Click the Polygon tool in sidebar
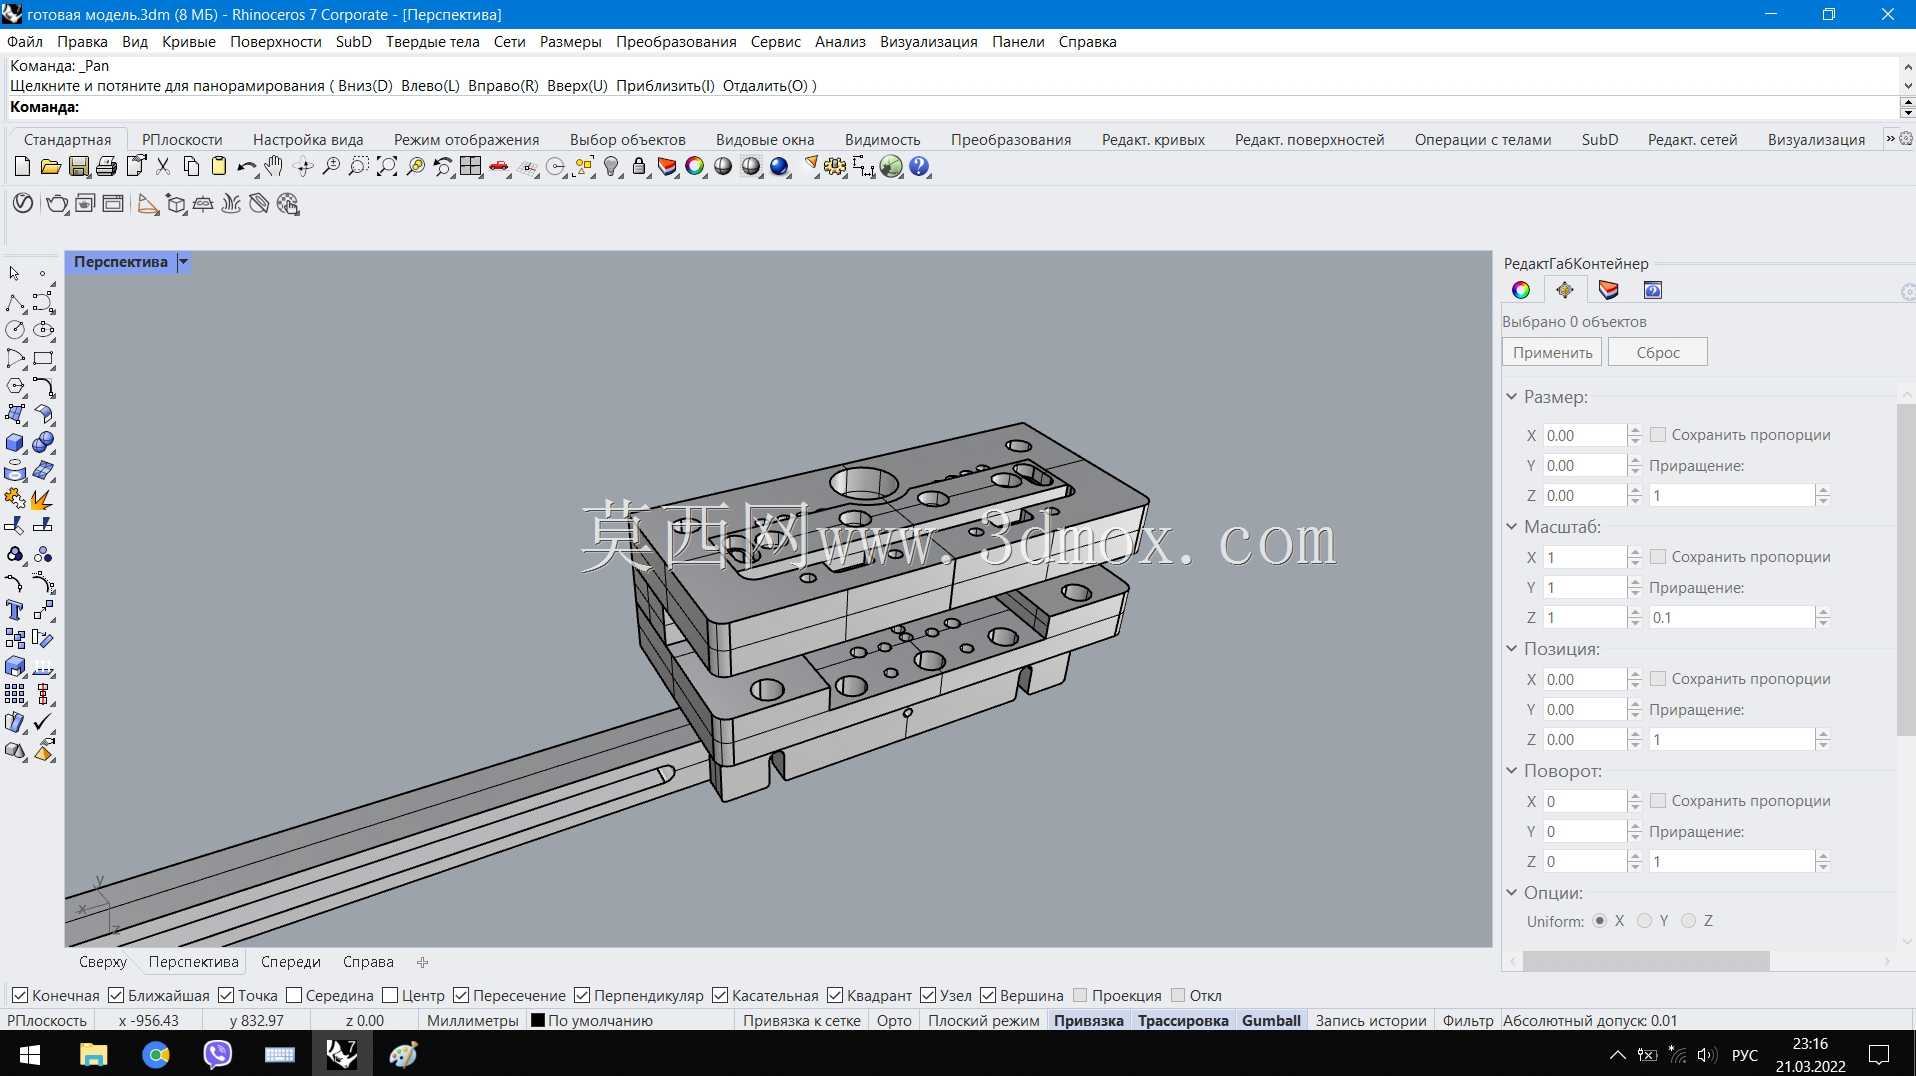Viewport: 1916px width, 1076px height. 15,386
